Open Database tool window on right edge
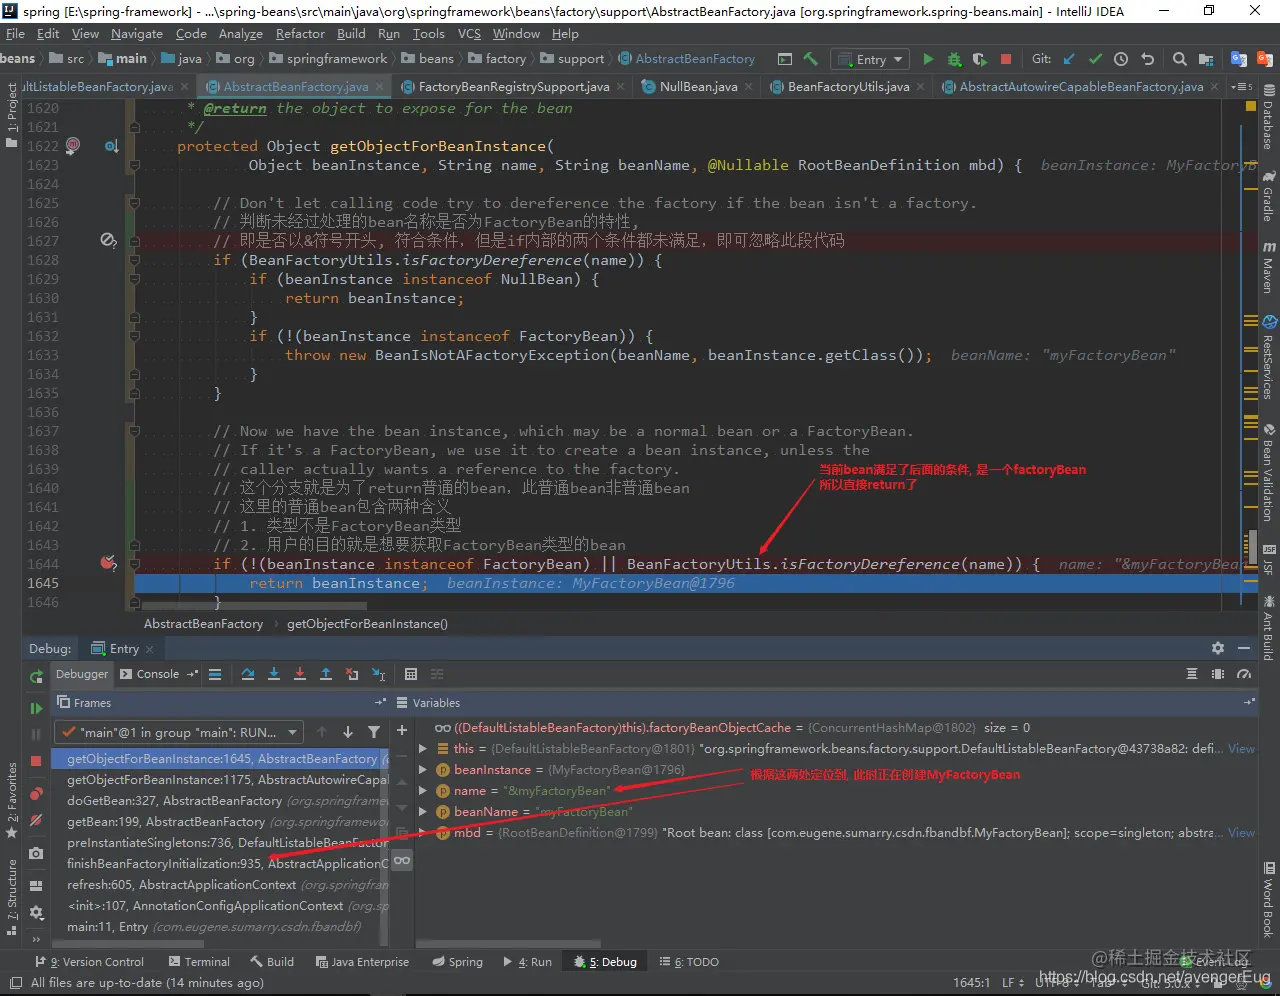Screen dimensions: 1280x996 click(1269, 118)
